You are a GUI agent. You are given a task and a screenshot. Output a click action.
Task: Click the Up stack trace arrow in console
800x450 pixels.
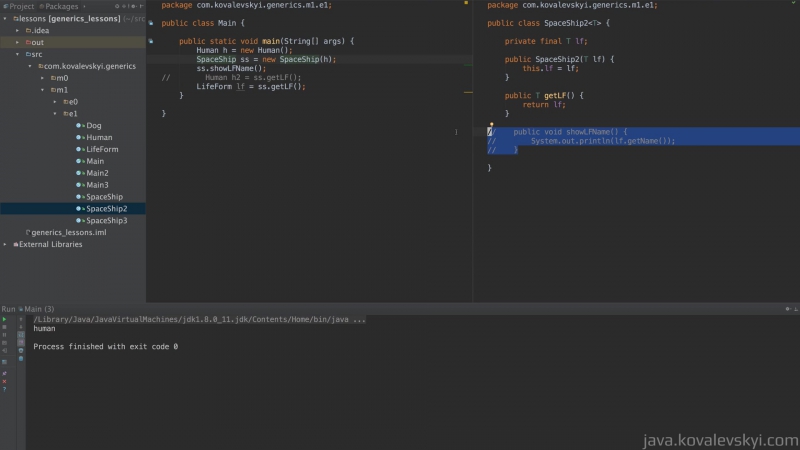pos(21,319)
